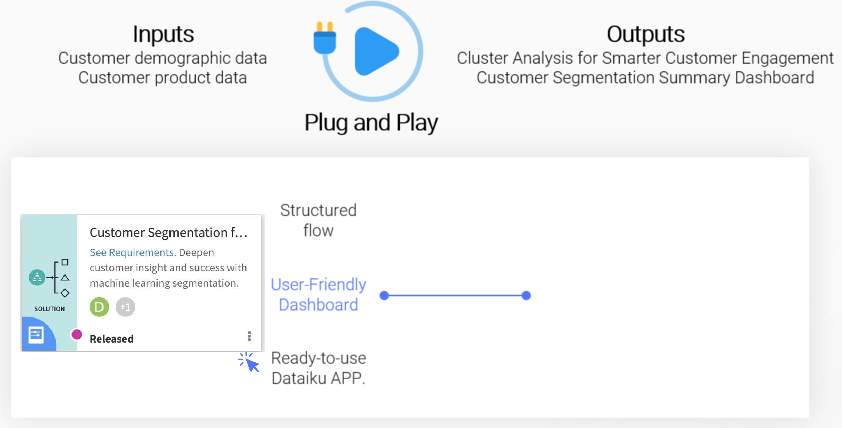Screen dimensions: 842x428
Task: Click the Released status text
Action: (x=112, y=339)
